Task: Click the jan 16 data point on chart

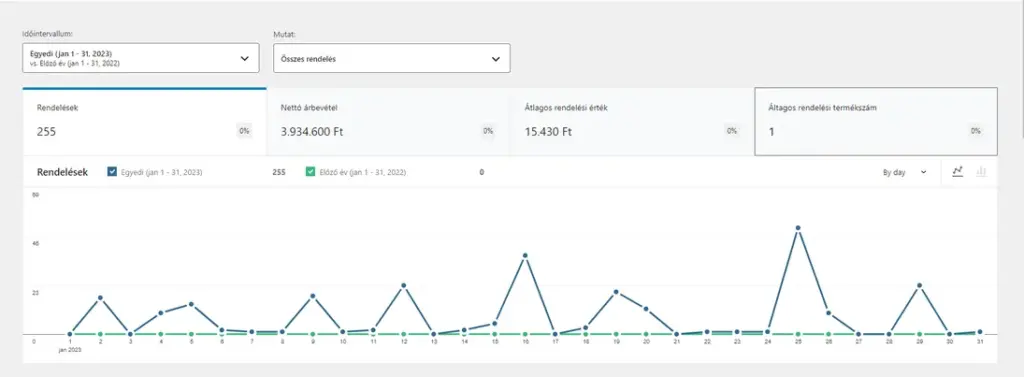Action: pyautogui.click(x=525, y=255)
